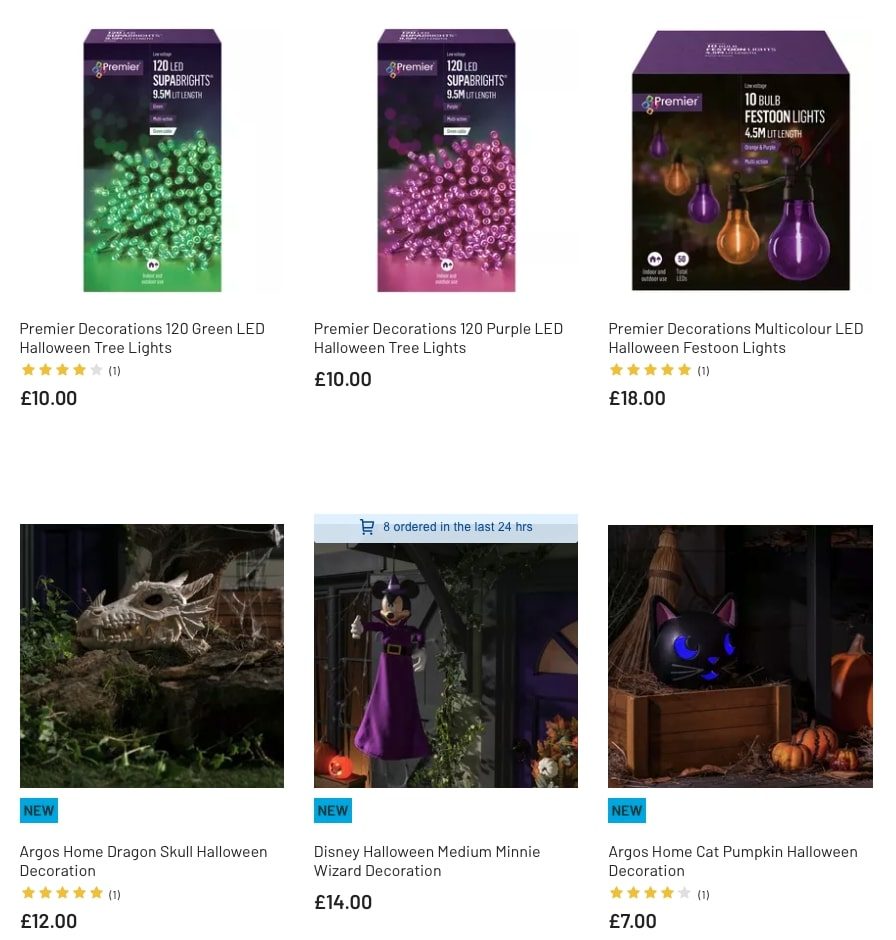Click the review count for Dragon Skull decoration
Image resolution: width=896 pixels, height=940 pixels.
pyautogui.click(x=114, y=894)
